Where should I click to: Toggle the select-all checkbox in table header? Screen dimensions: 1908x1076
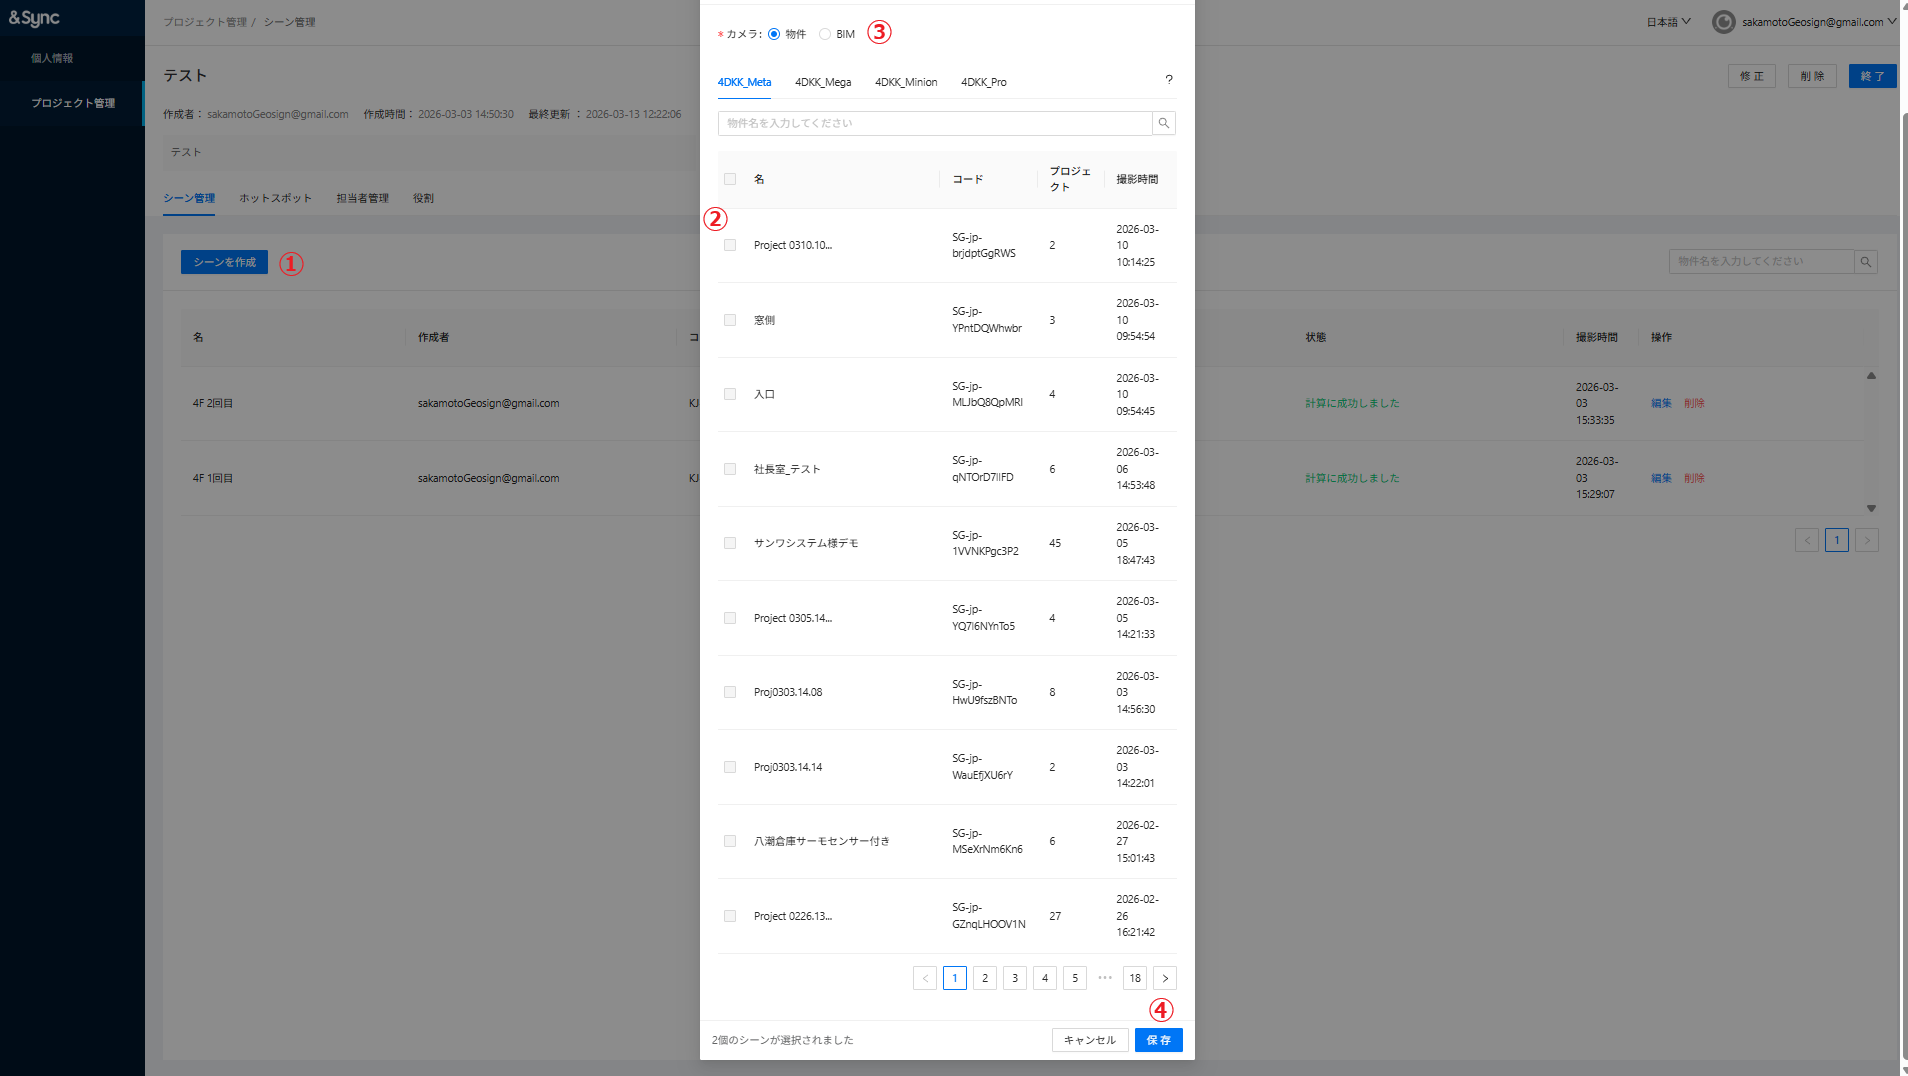(x=730, y=179)
